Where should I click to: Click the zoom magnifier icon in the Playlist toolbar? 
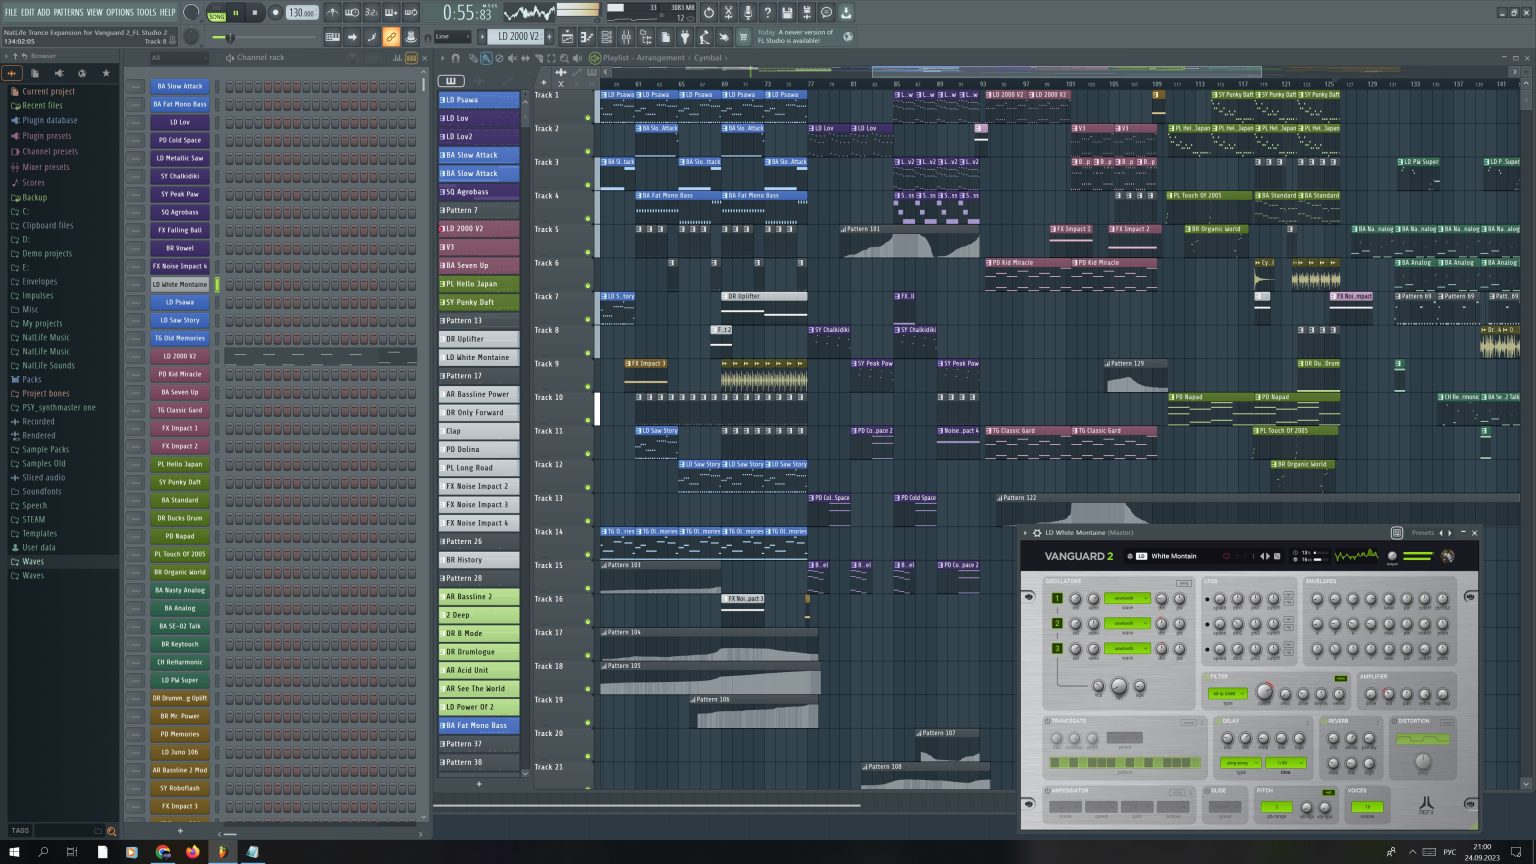point(564,58)
